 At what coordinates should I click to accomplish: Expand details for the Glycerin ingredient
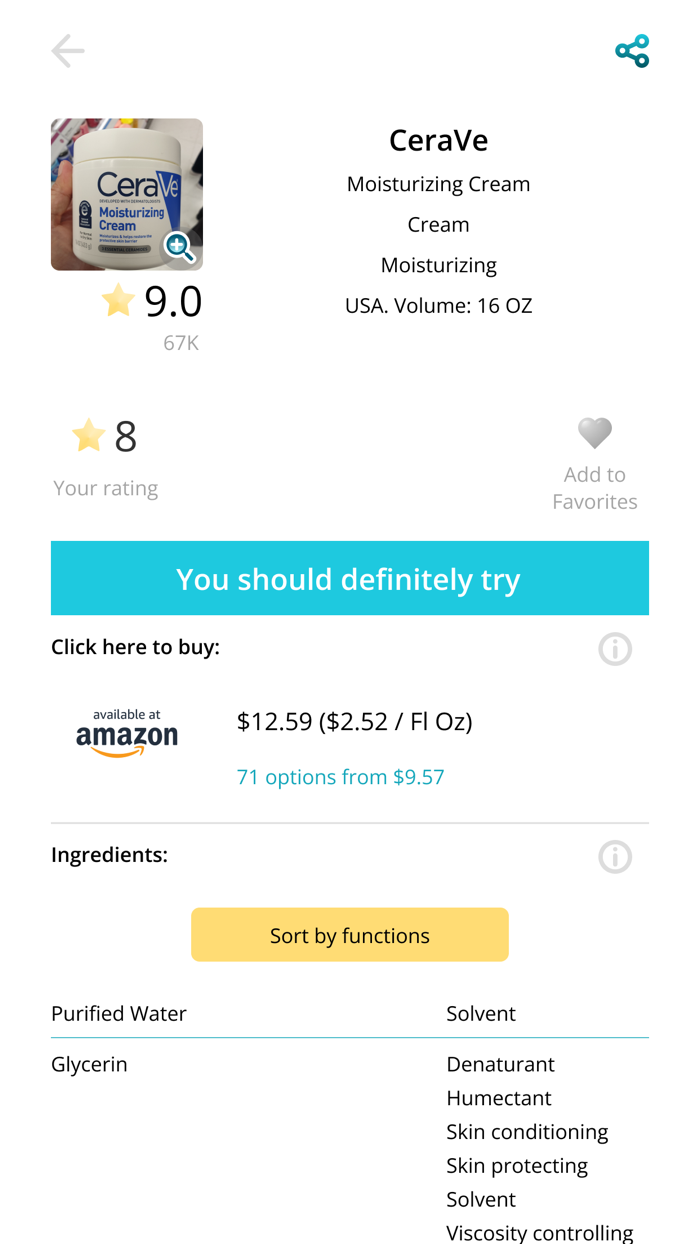coord(89,1064)
